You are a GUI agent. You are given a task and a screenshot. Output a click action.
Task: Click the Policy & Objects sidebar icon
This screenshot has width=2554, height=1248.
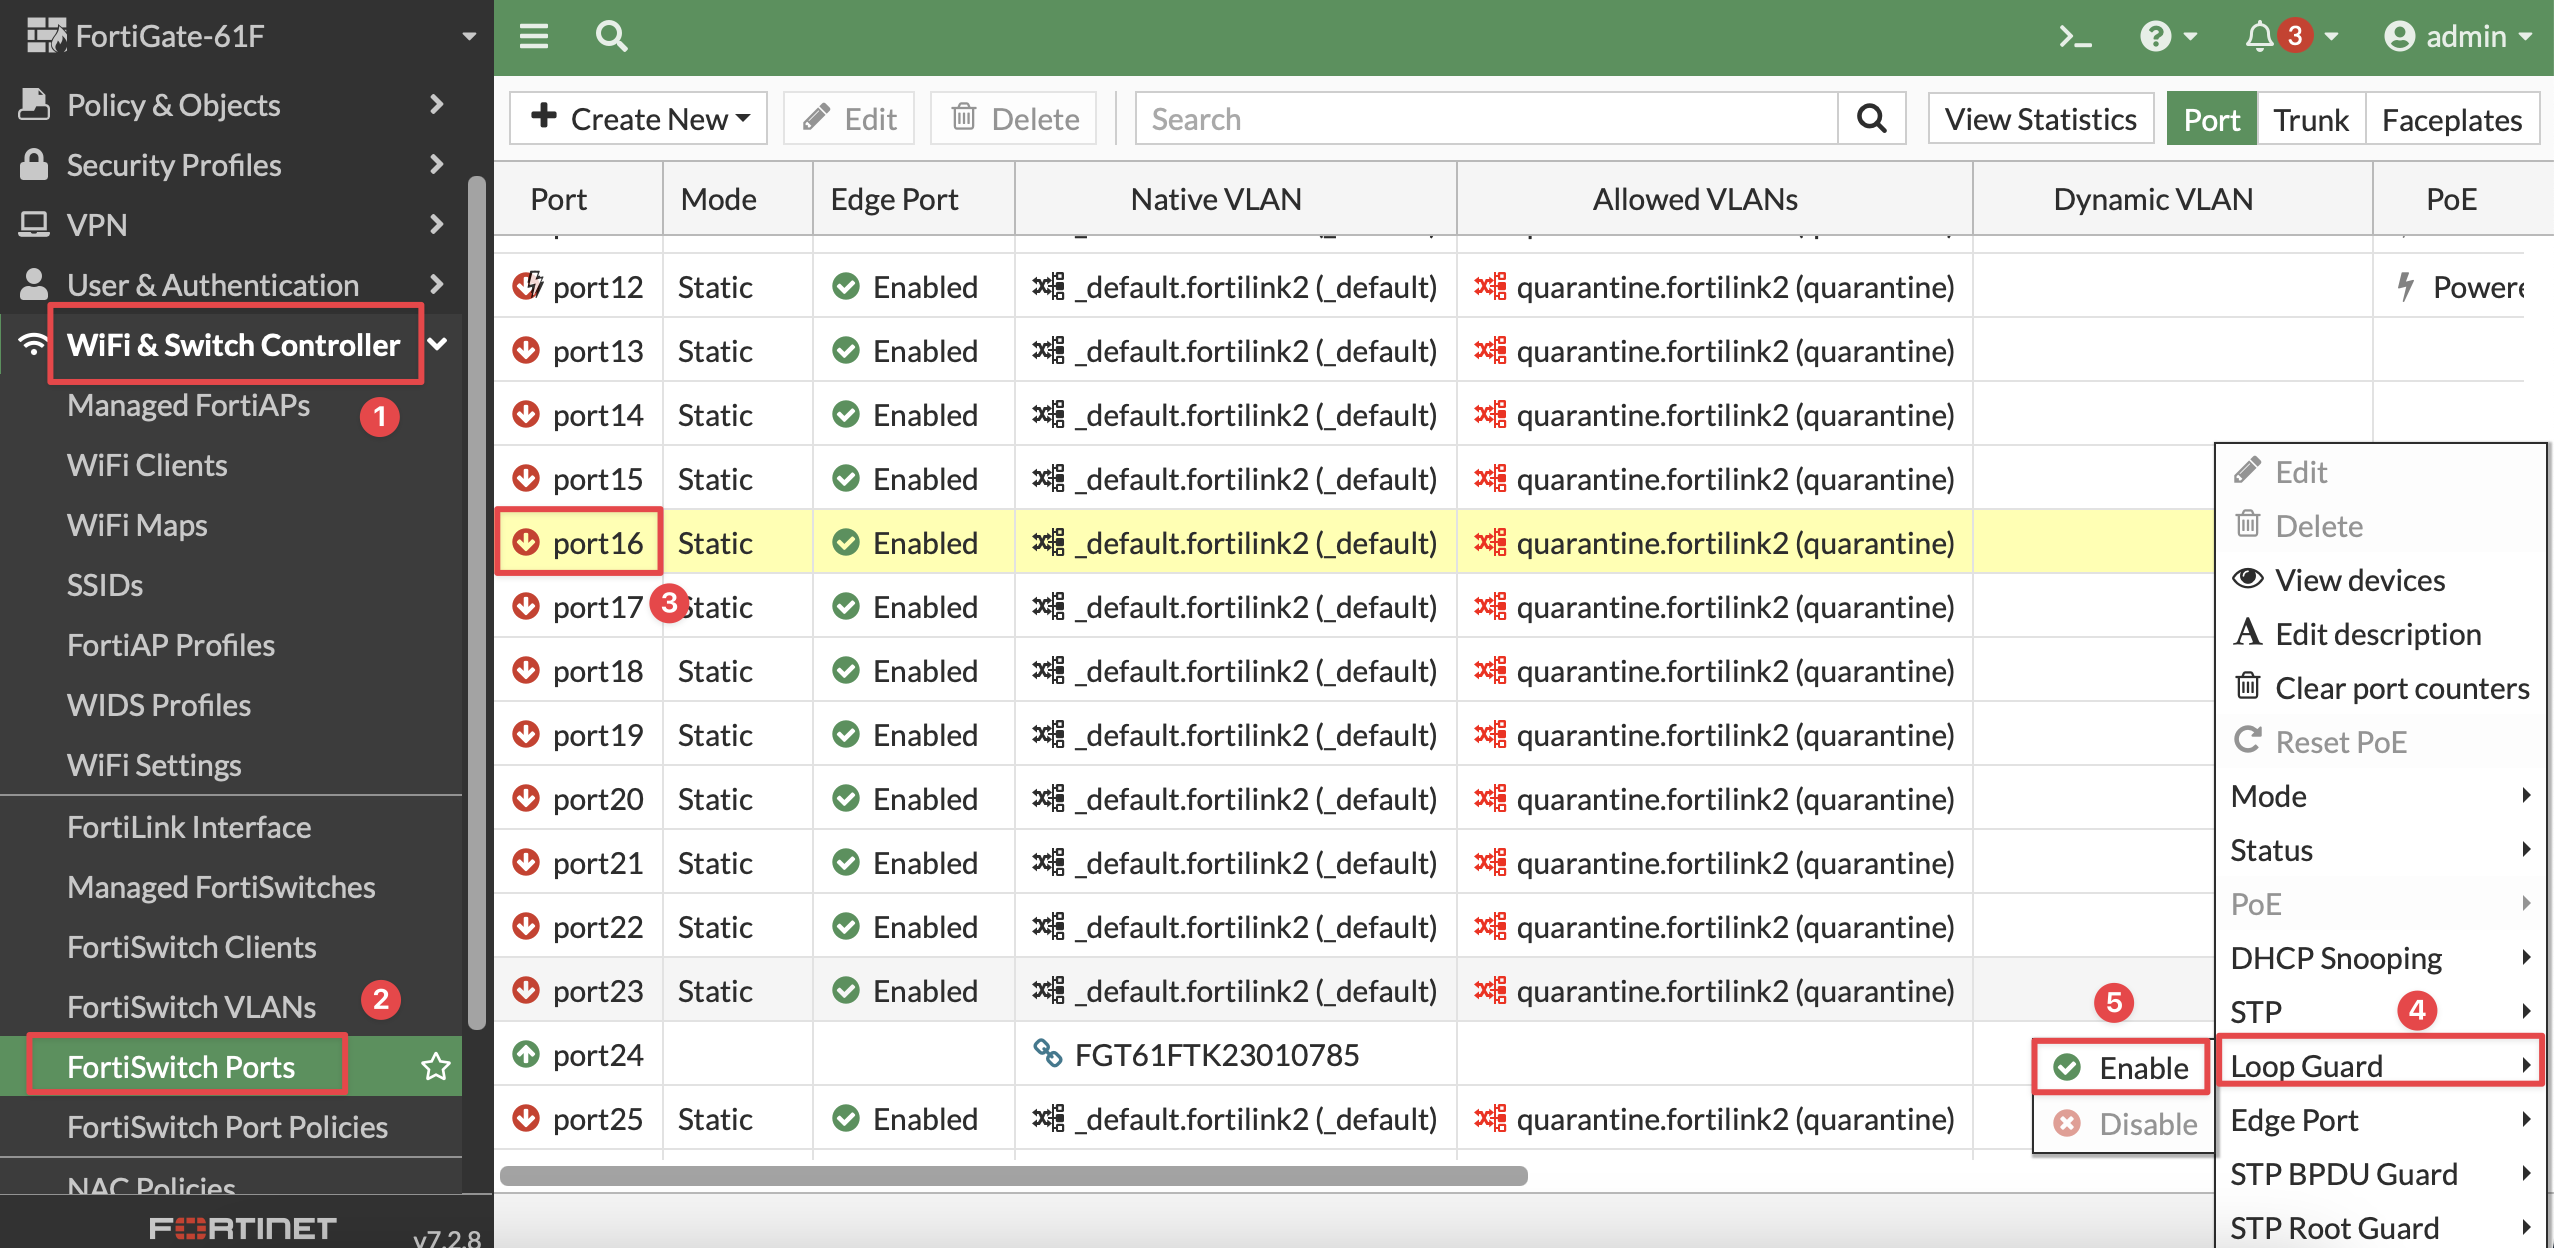tap(34, 104)
